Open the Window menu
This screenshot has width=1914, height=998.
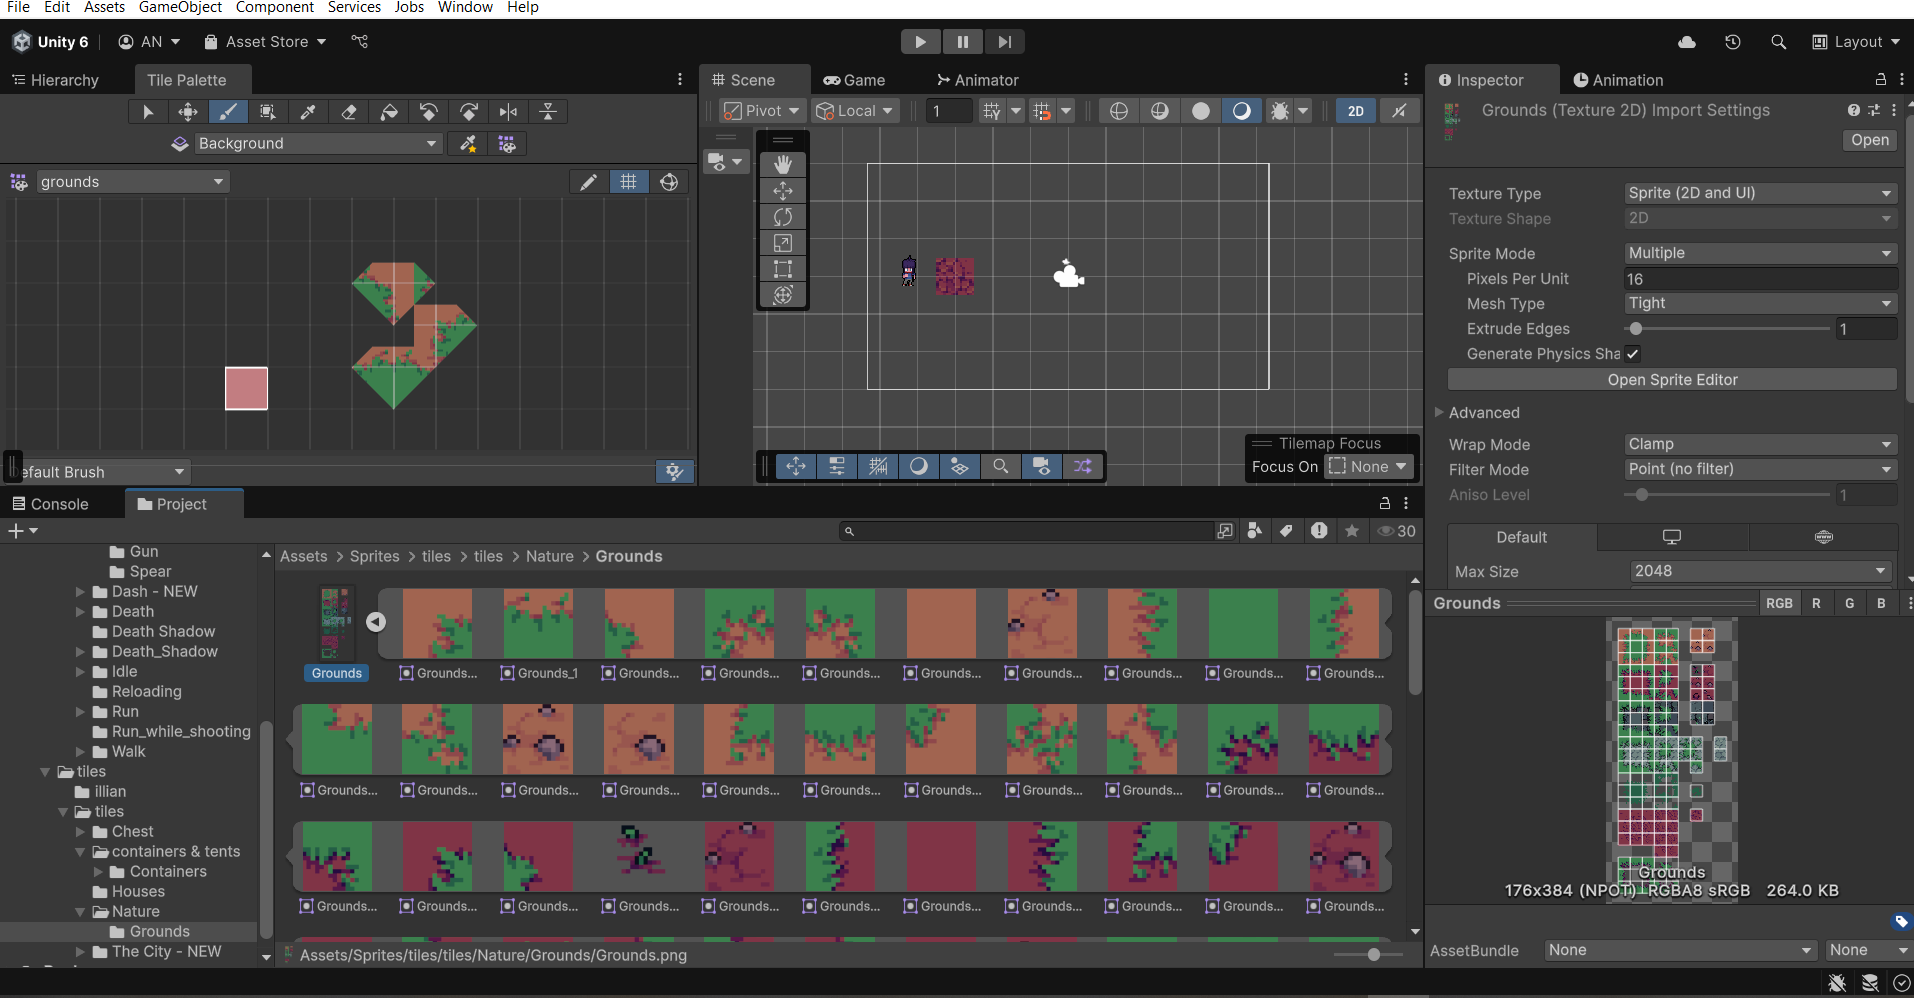pyautogui.click(x=465, y=8)
